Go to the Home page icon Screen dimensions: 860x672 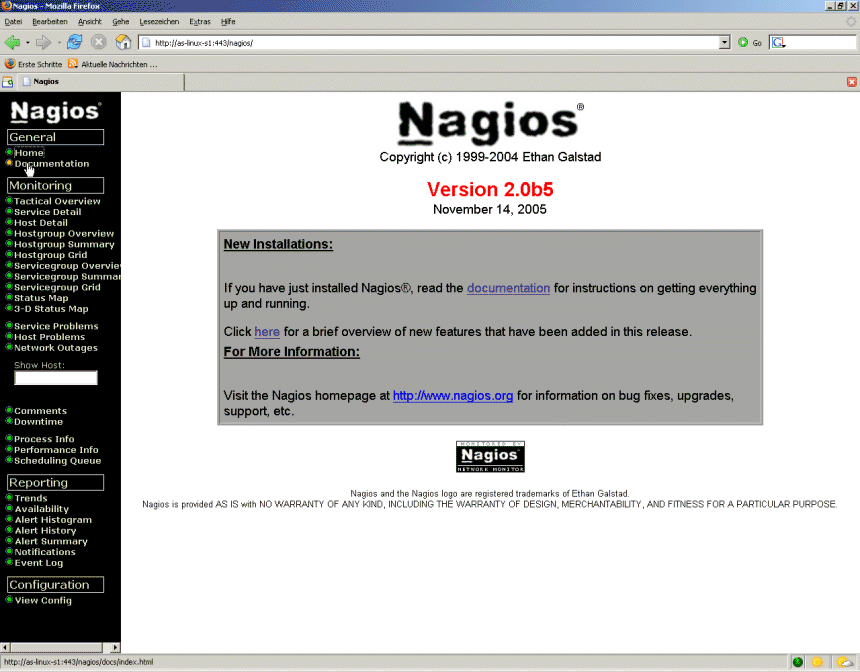coord(123,42)
